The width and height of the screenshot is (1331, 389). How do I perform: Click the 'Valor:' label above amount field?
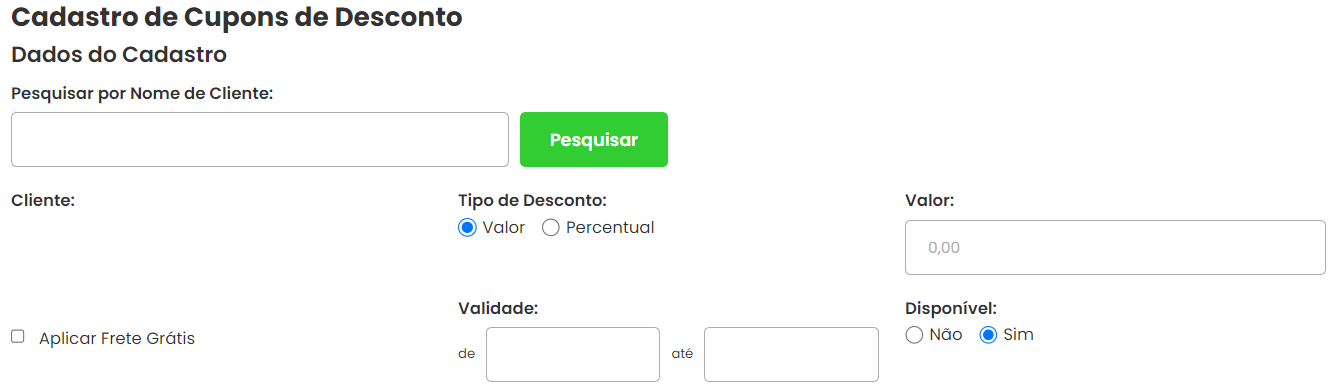930,200
